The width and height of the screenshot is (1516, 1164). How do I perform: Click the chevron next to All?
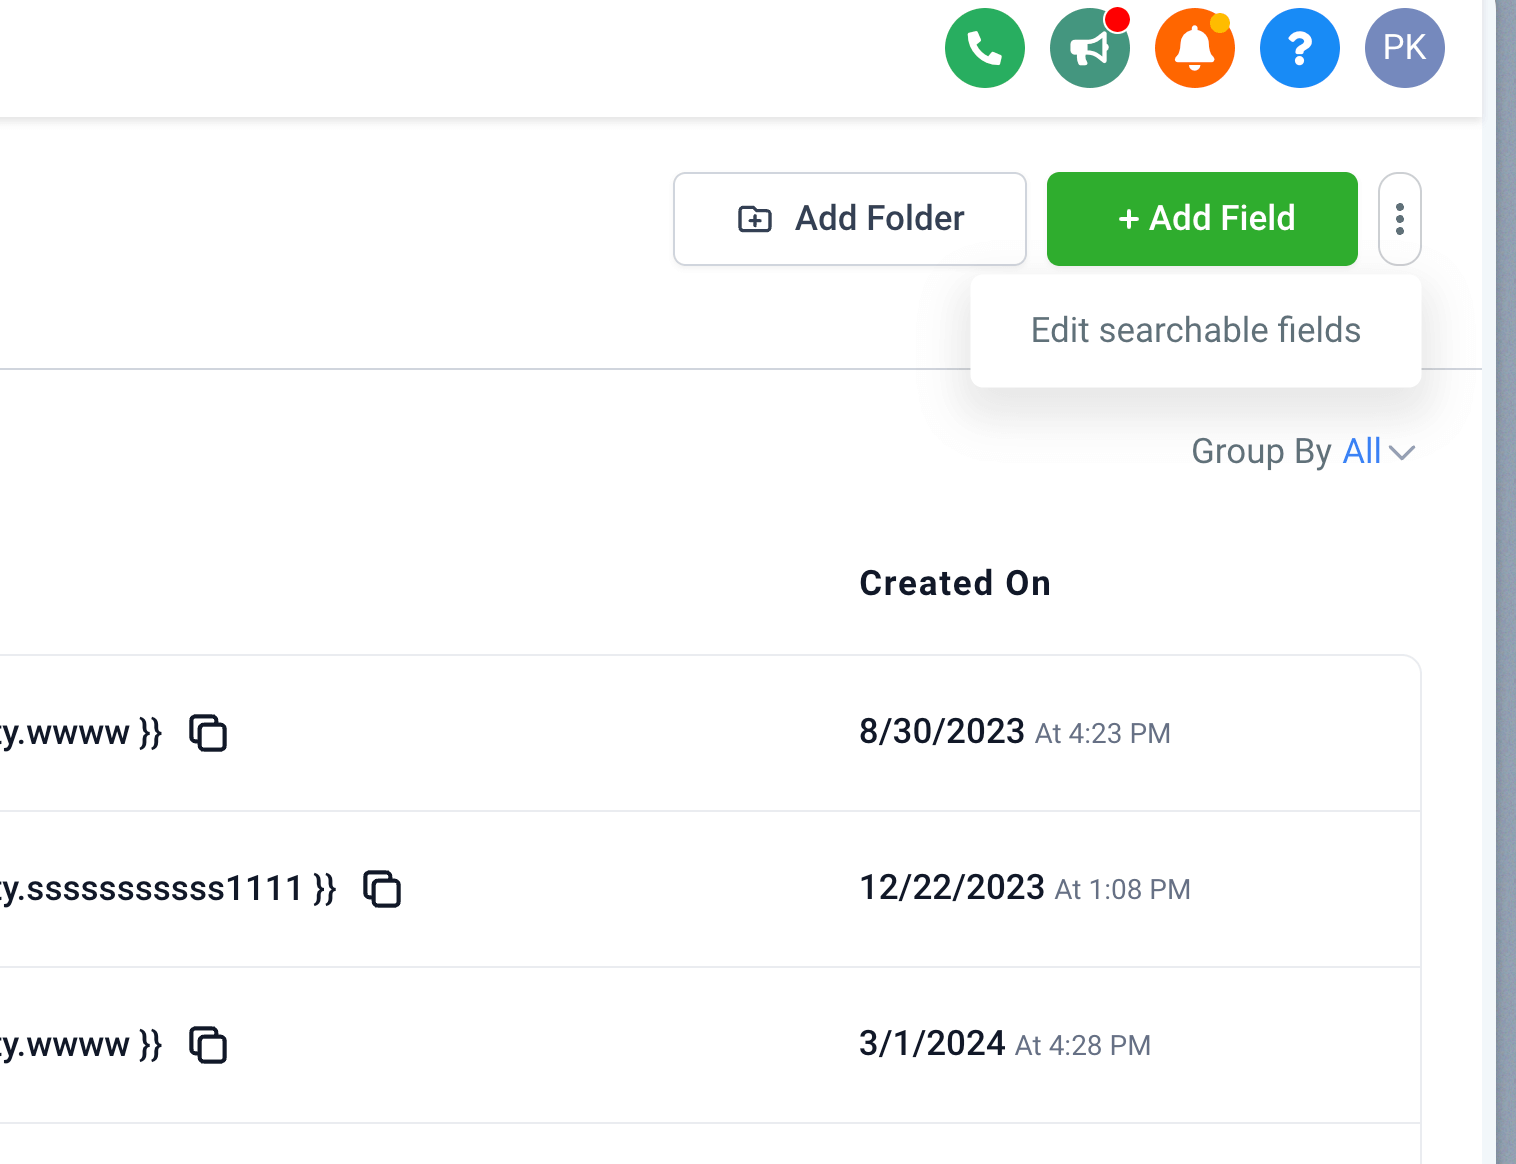pyautogui.click(x=1402, y=453)
